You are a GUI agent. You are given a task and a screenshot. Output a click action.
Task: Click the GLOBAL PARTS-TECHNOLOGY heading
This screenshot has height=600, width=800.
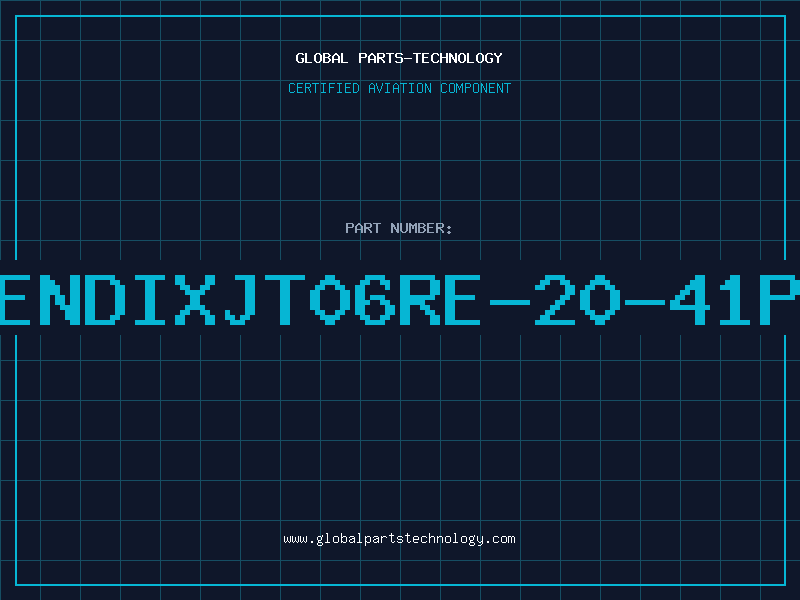399,58
